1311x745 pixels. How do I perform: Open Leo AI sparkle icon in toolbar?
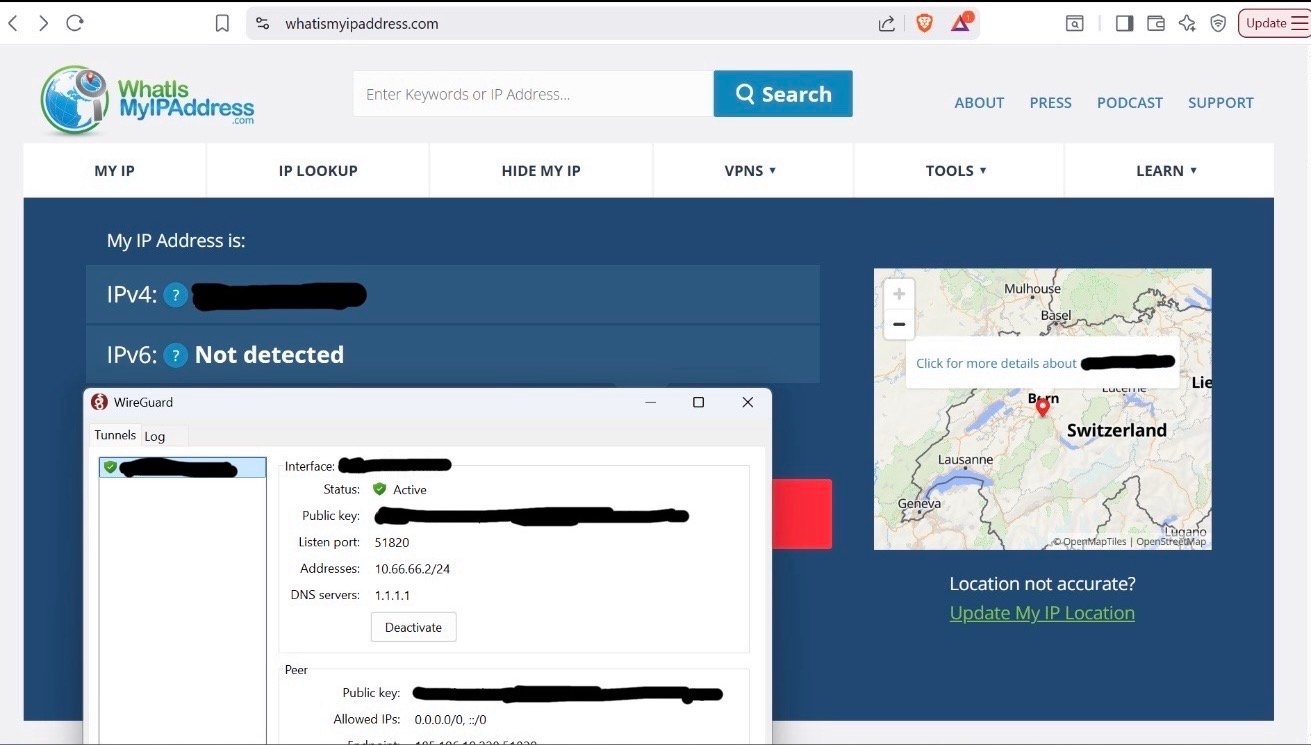point(1187,22)
